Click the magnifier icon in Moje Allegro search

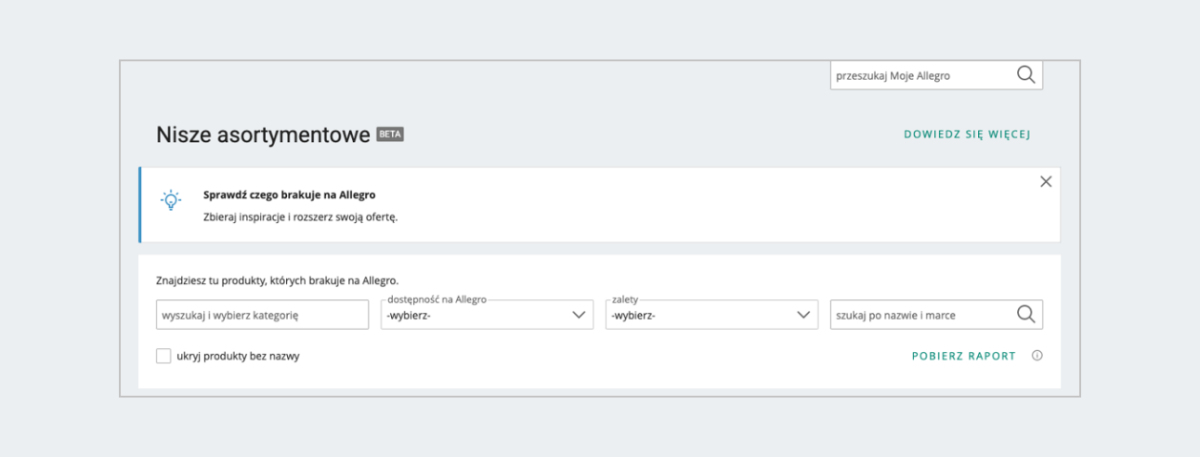[1026, 74]
